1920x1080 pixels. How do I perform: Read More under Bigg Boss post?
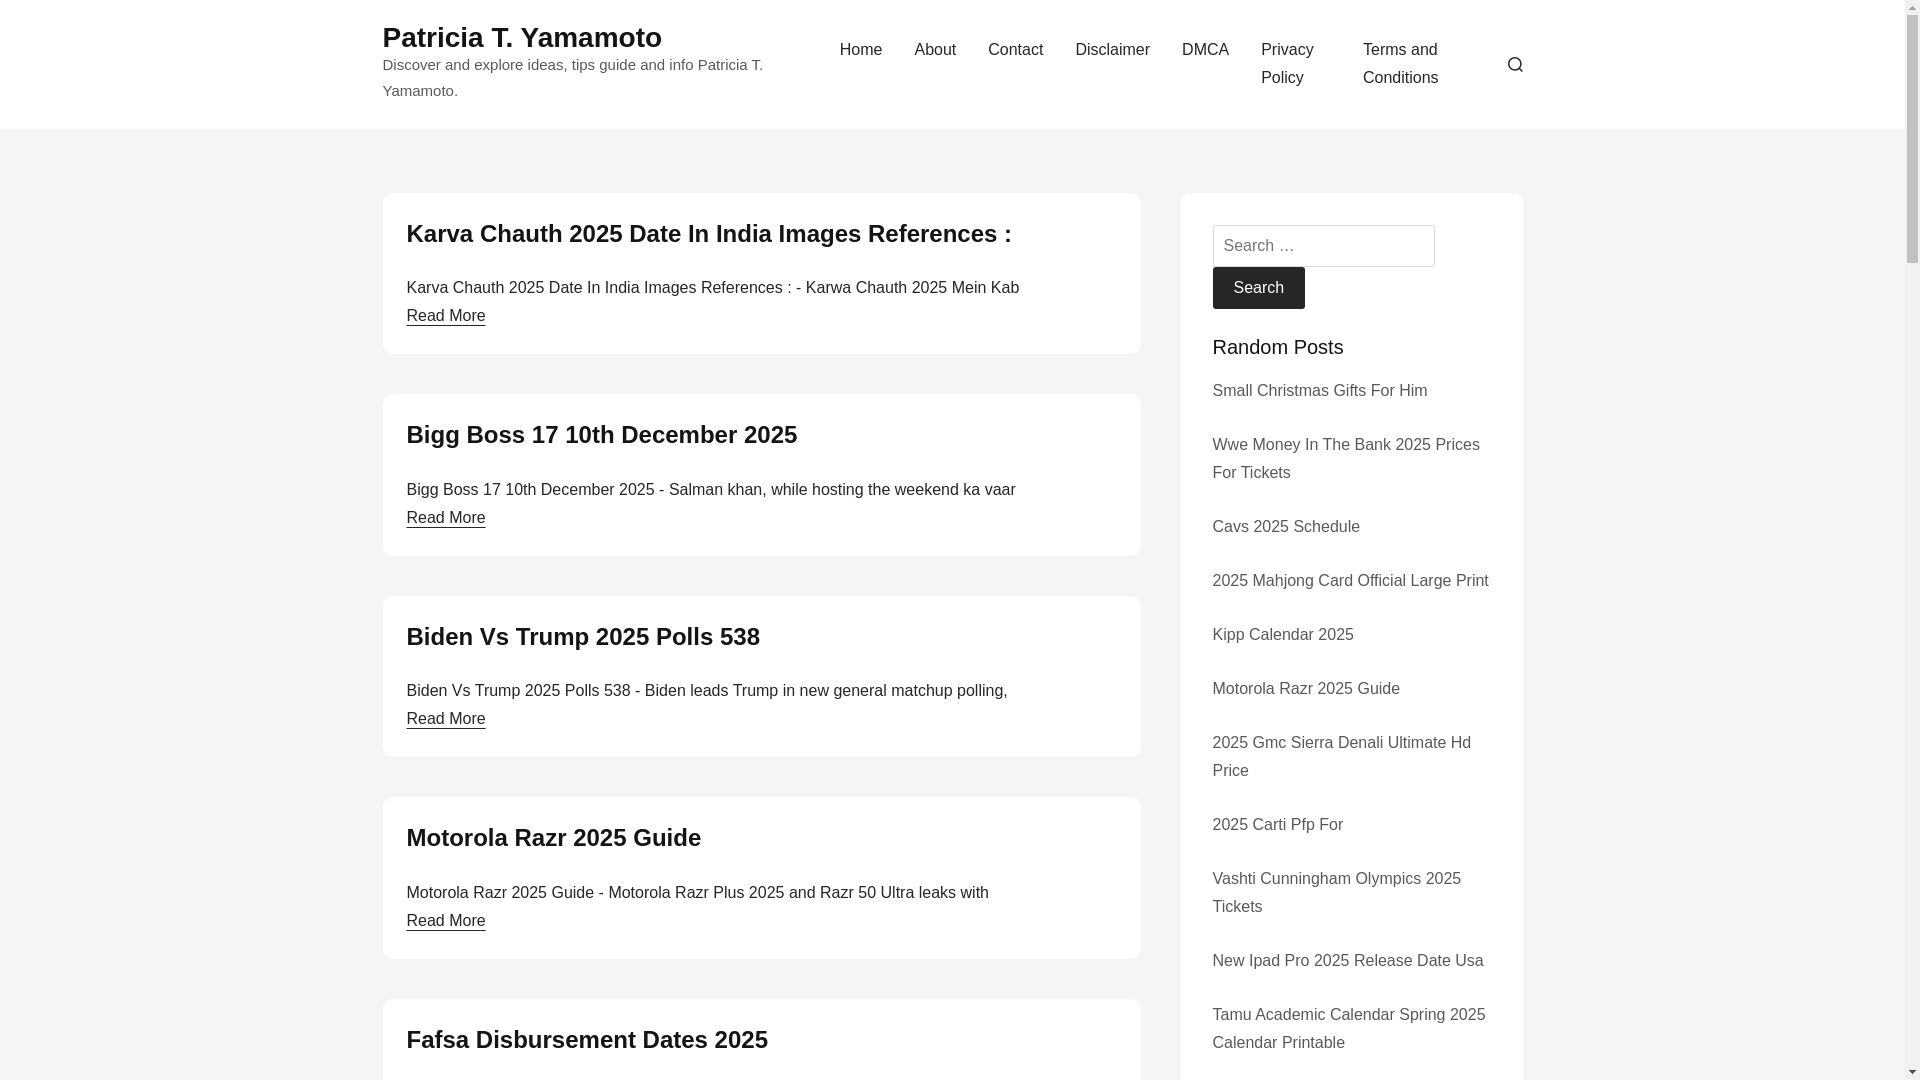(445, 518)
